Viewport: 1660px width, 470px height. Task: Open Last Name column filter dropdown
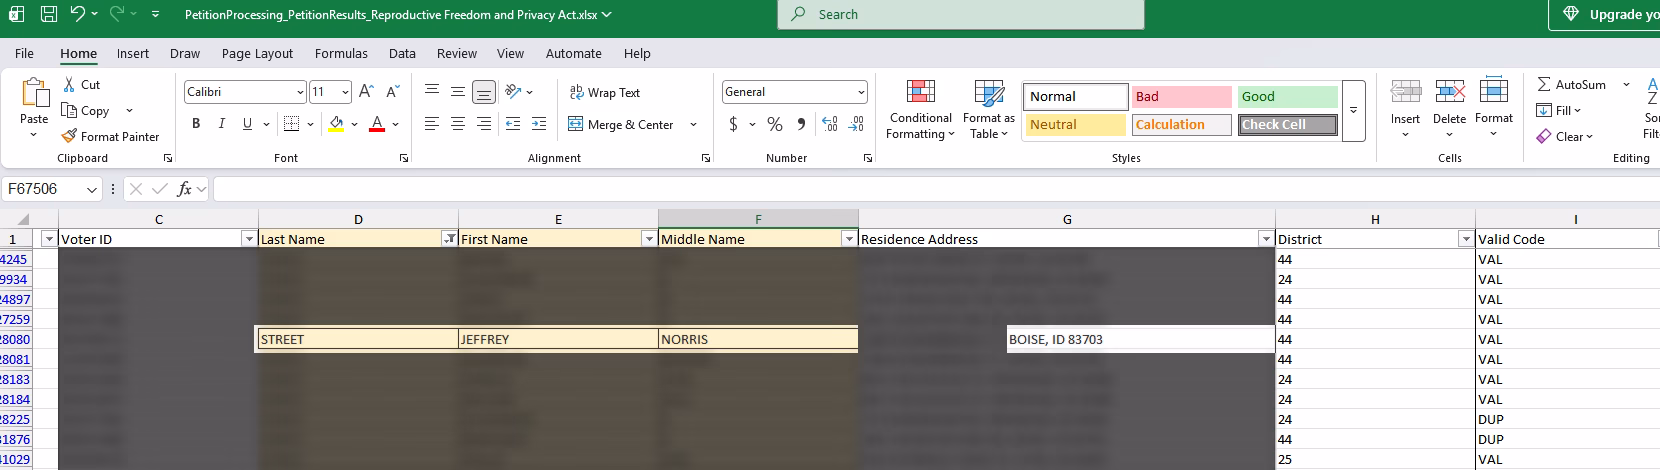tap(450, 239)
